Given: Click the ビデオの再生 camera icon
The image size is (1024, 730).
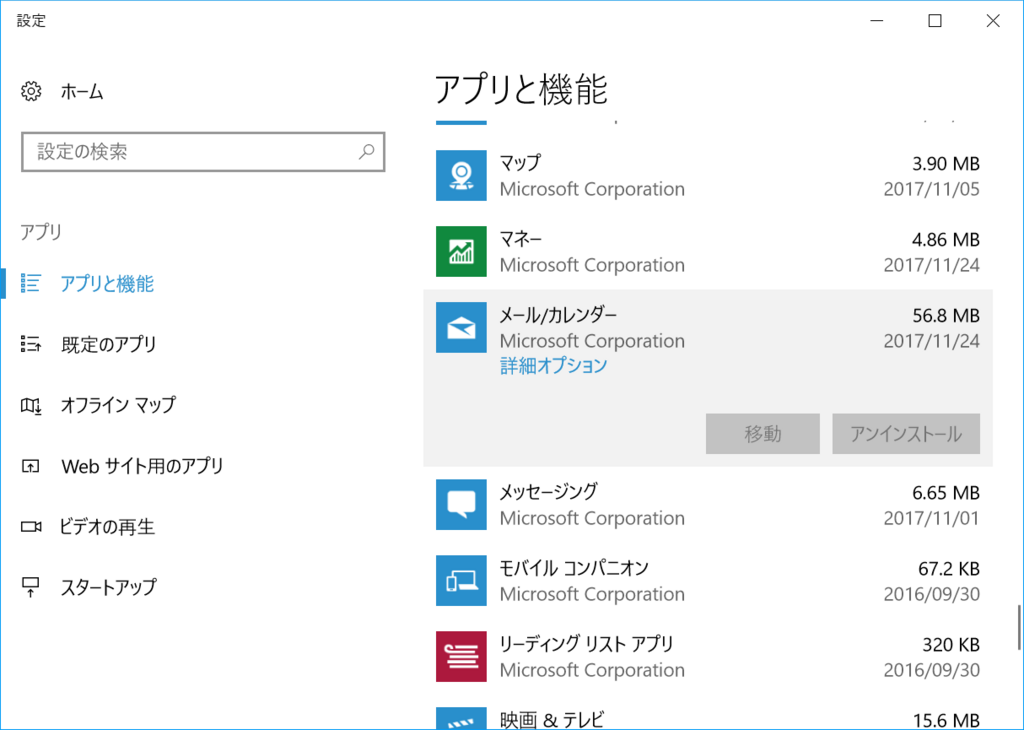Looking at the screenshot, I should (31, 526).
